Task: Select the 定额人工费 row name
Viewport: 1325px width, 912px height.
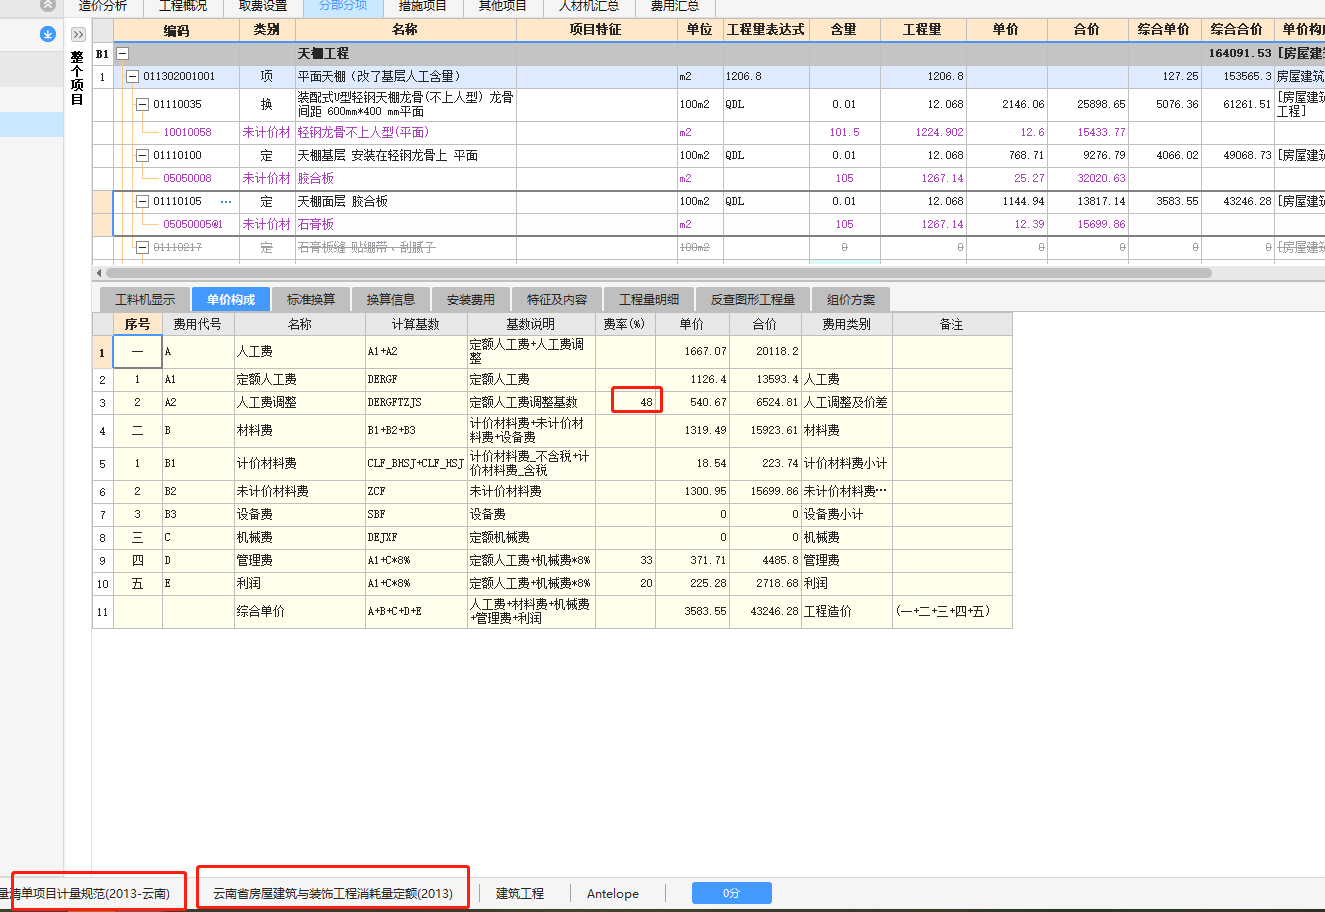Action: pos(300,380)
